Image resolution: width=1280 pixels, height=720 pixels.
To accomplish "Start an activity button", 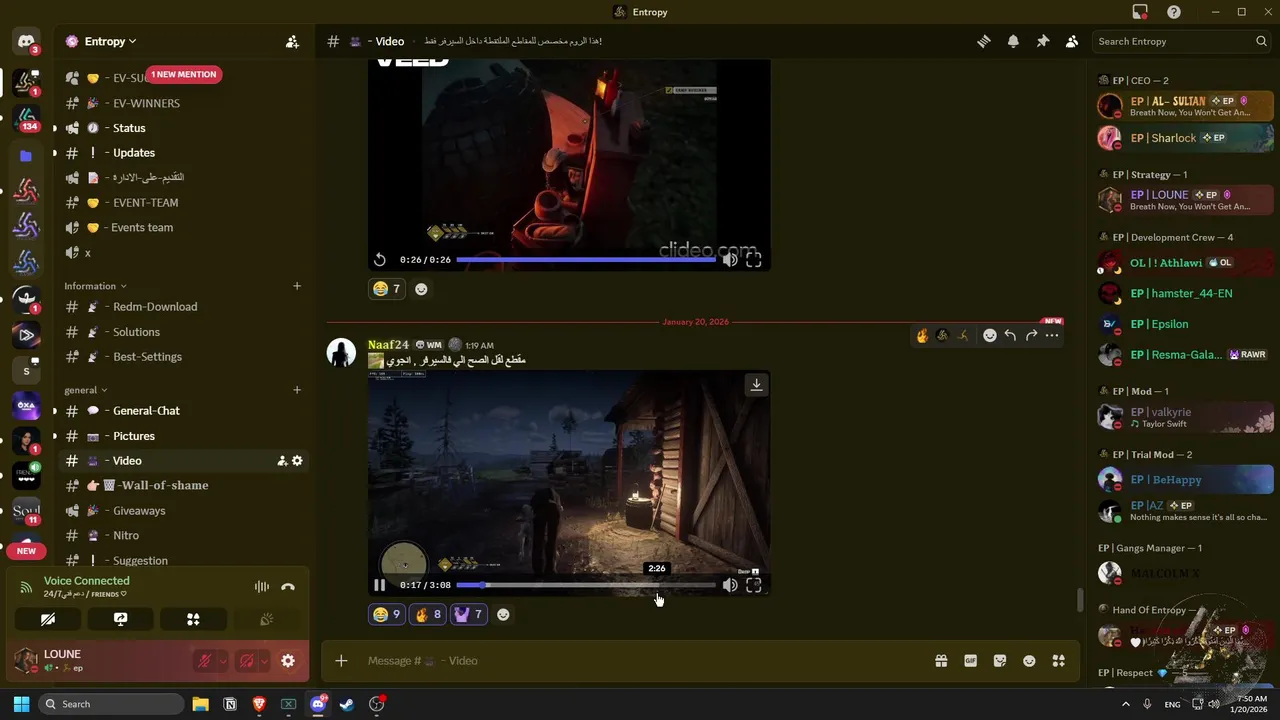I will (x=193, y=620).
